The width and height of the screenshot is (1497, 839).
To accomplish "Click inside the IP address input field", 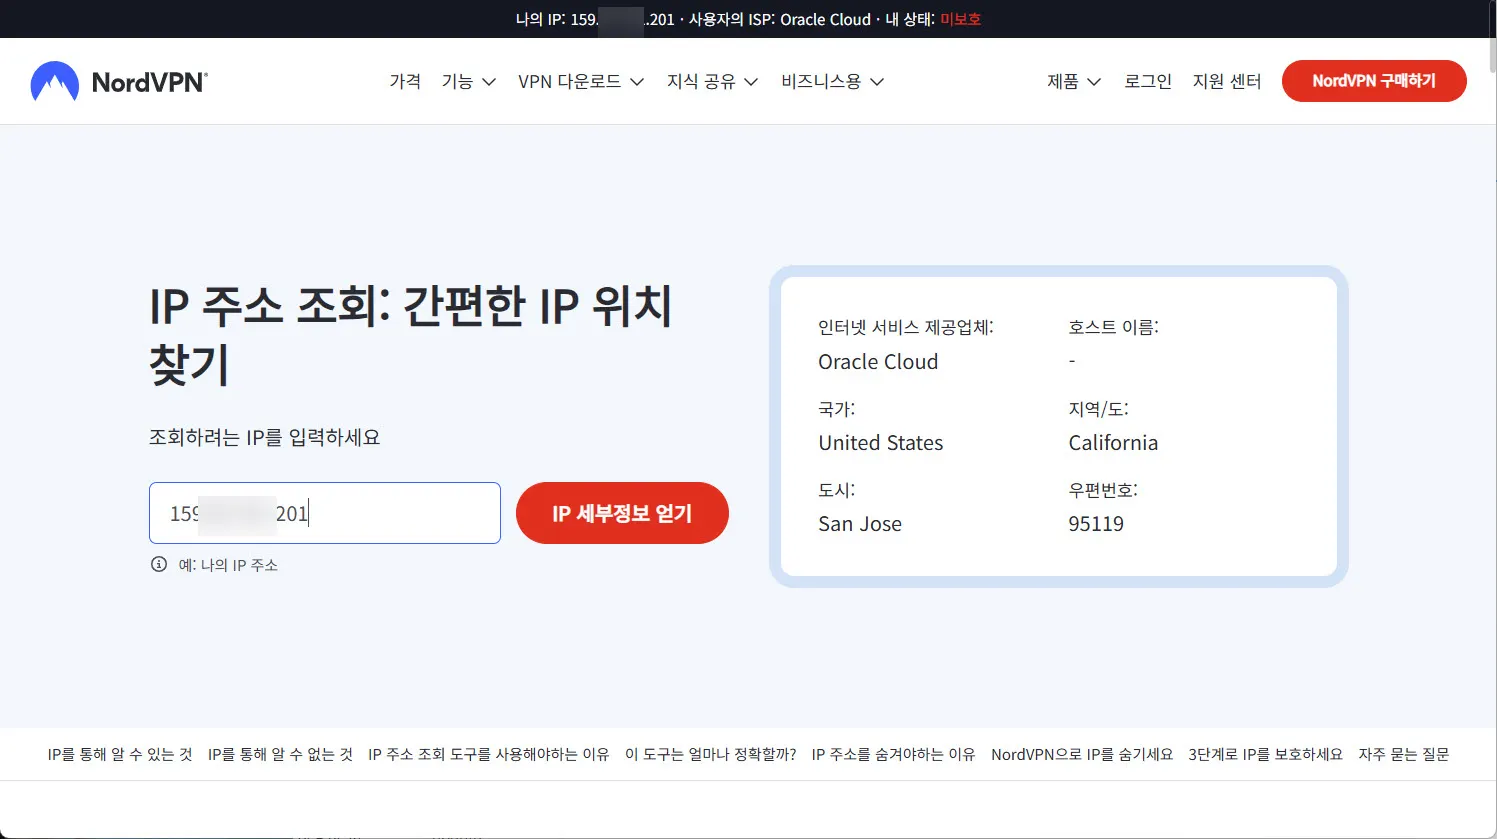I will point(324,513).
